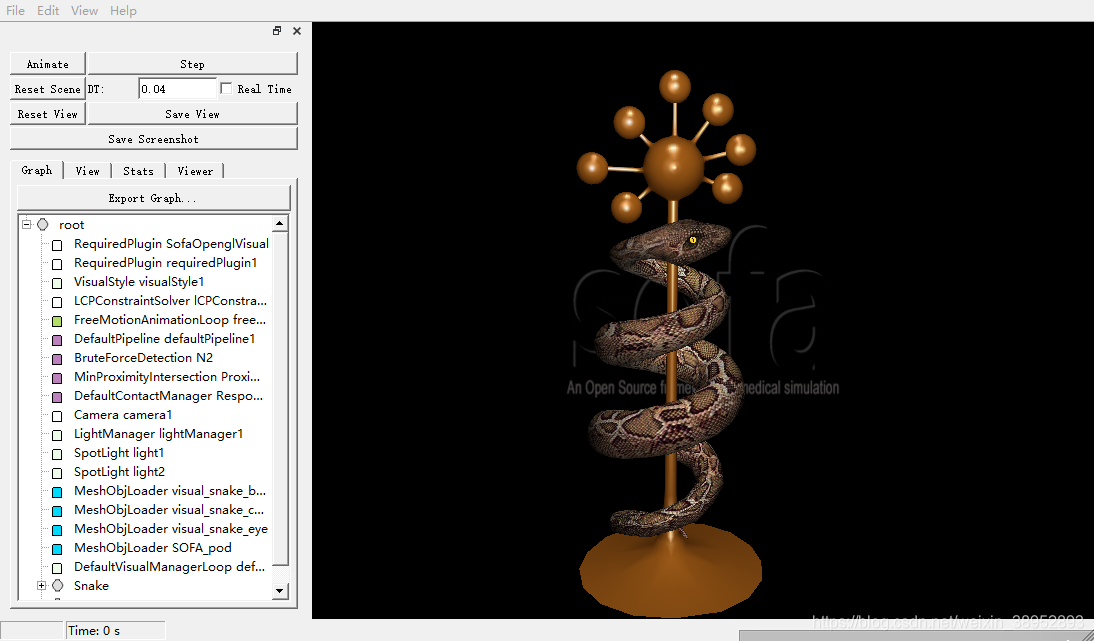
Task: Select MeshObjLoader SOFA_pod row text
Action: tap(153, 548)
